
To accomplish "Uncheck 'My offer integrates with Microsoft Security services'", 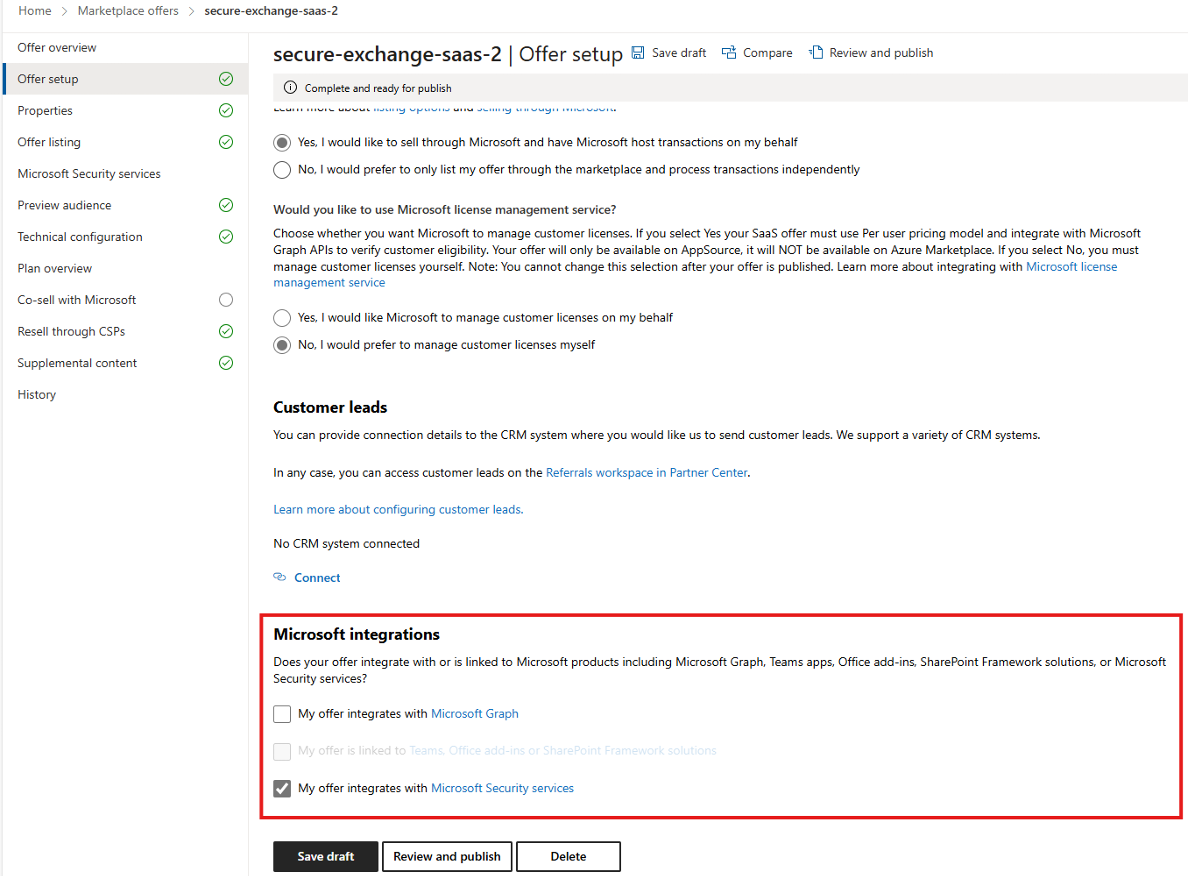I will (282, 788).
